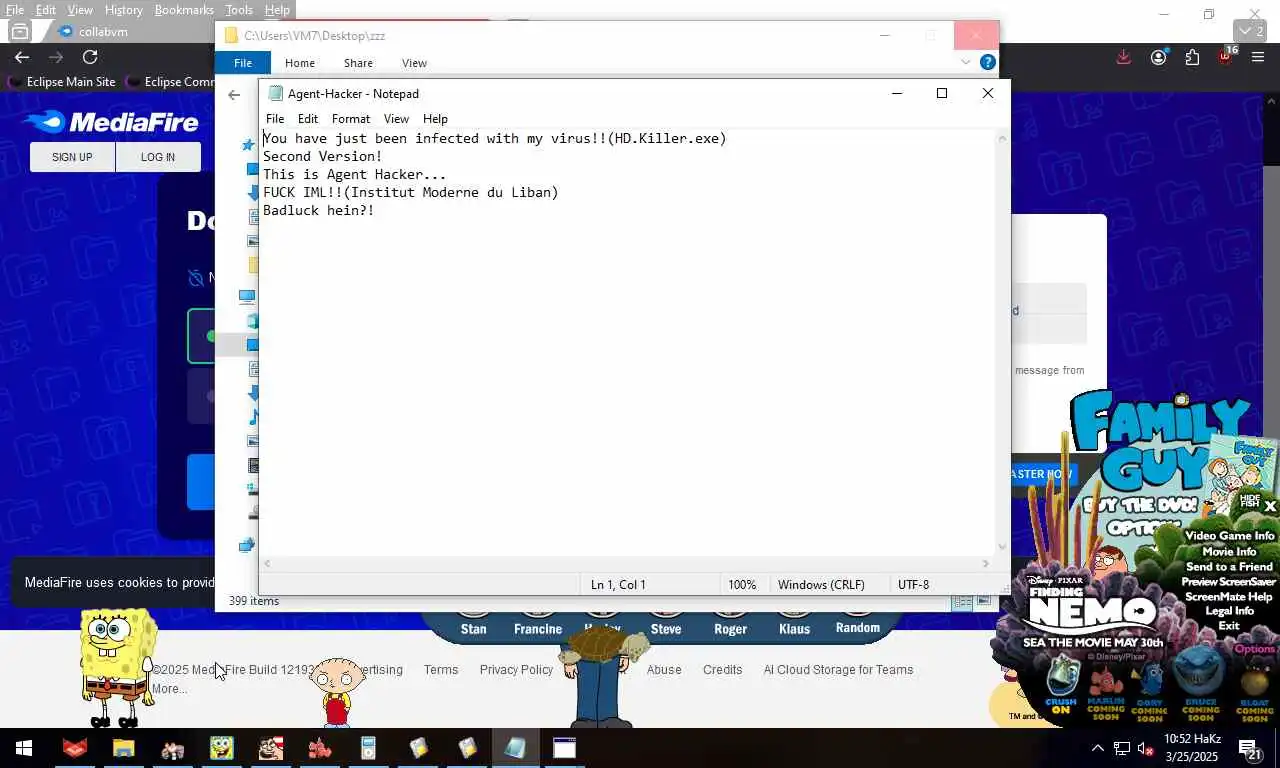Open the Share tab in File Explorer
The width and height of the screenshot is (1280, 768).
click(x=358, y=63)
